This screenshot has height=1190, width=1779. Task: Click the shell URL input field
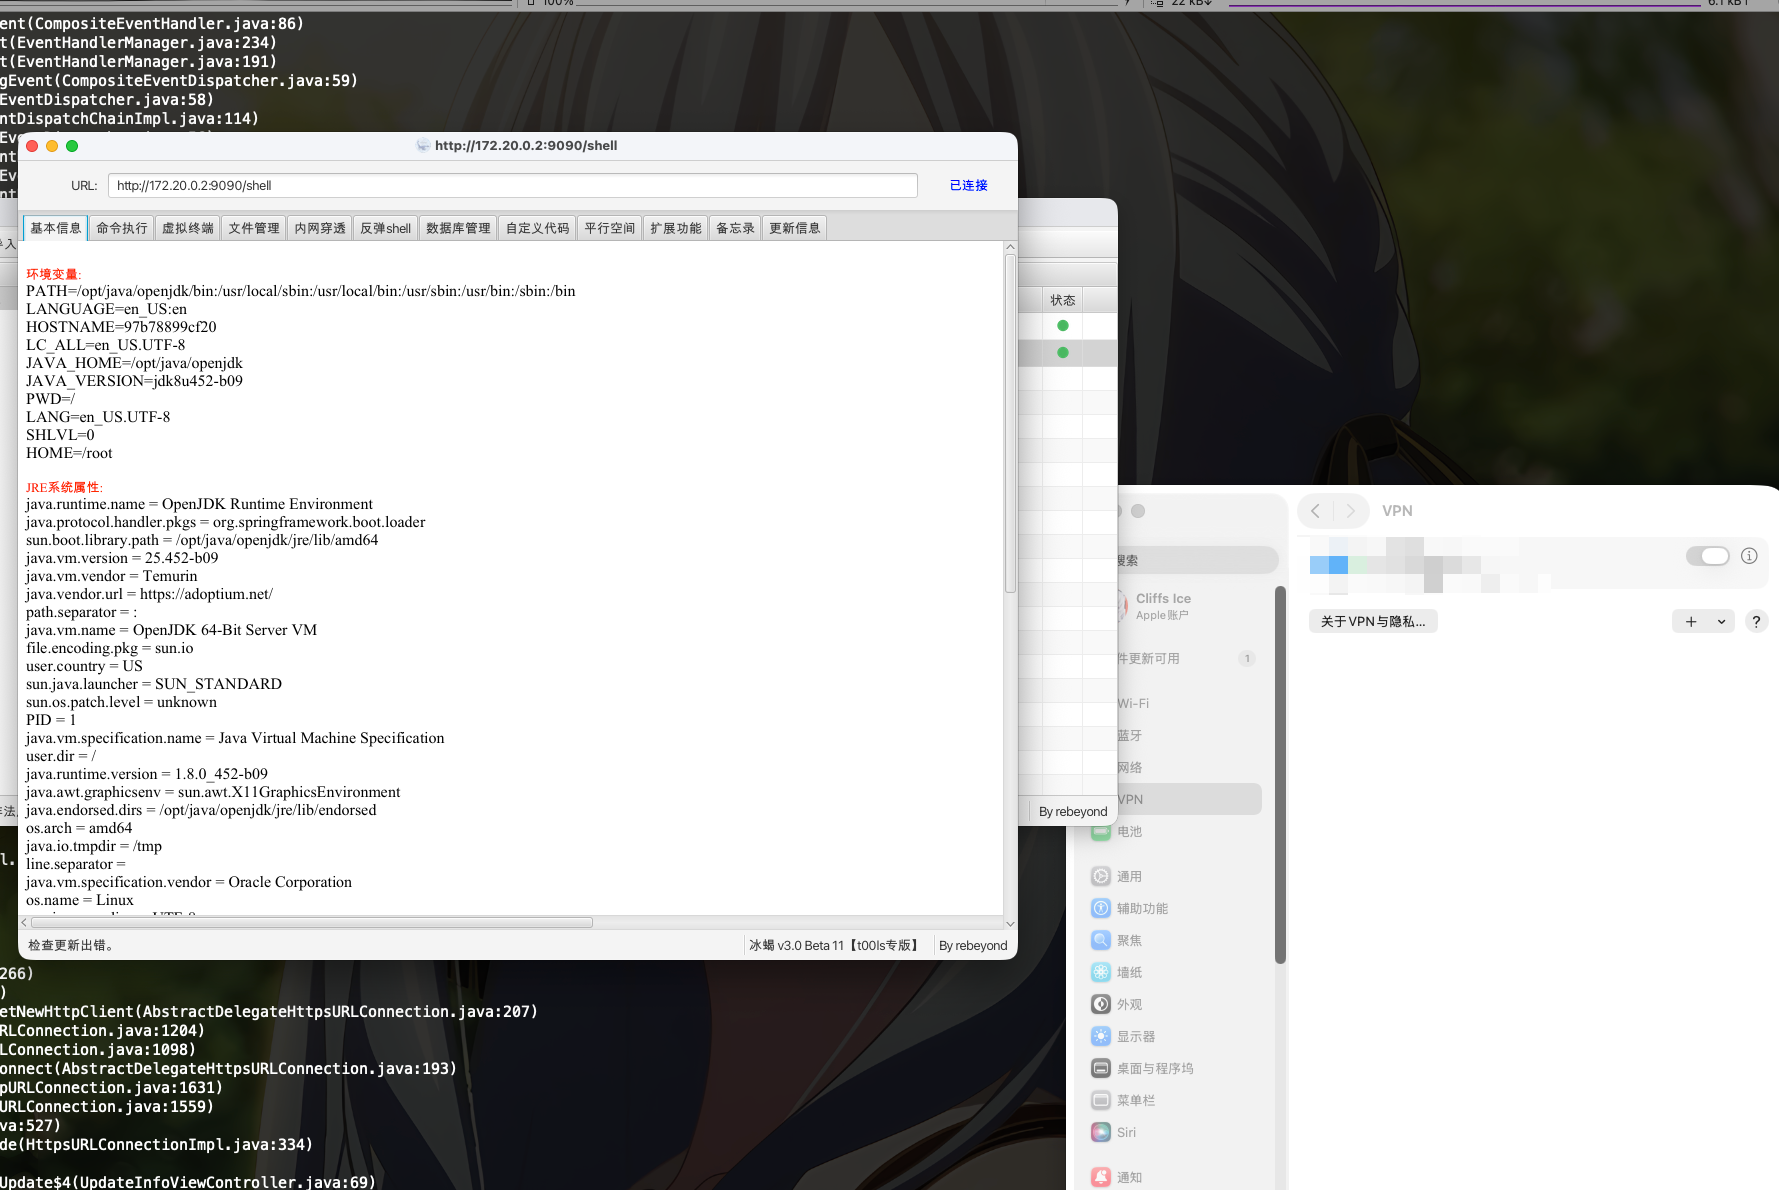pos(512,185)
